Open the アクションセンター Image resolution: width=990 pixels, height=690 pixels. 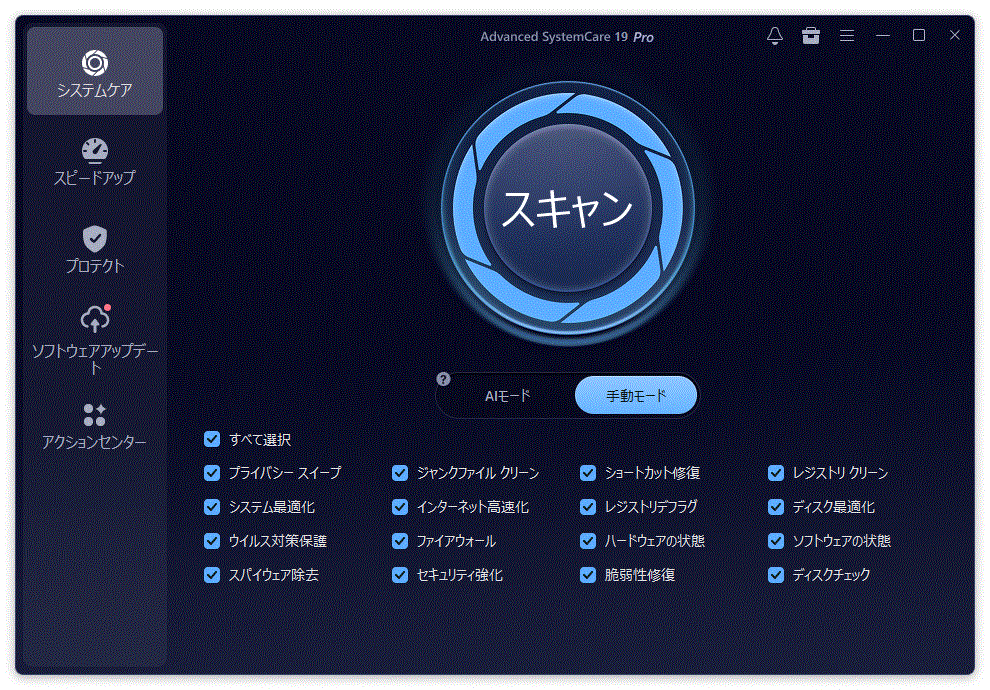(95, 425)
